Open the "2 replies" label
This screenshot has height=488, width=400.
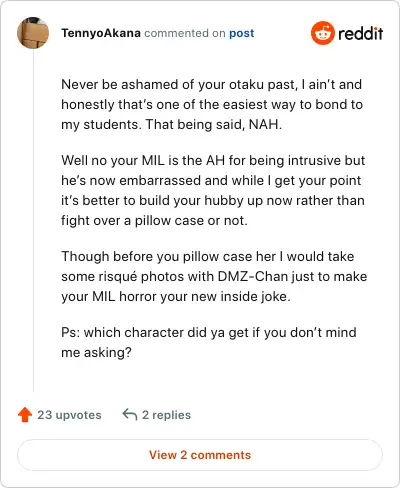click(x=166, y=415)
